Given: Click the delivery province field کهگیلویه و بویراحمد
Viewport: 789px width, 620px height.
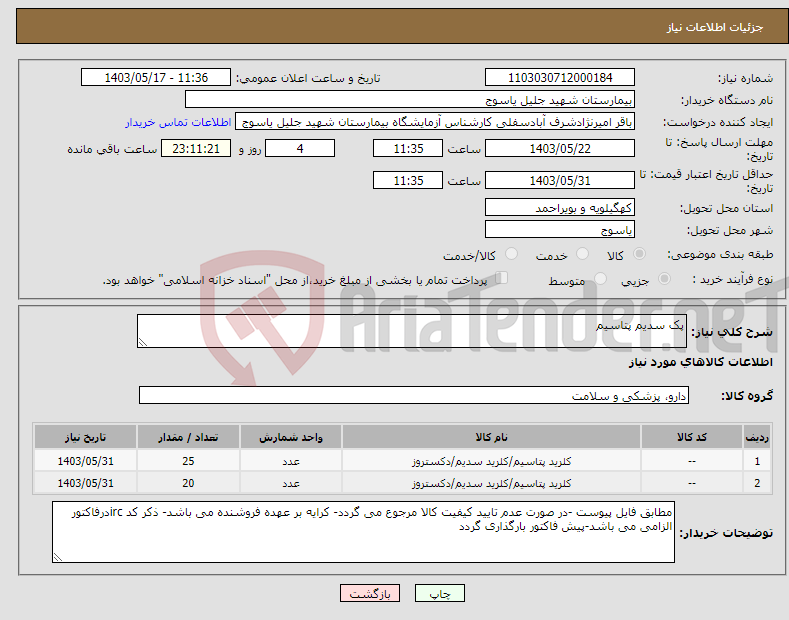Looking at the screenshot, I should click(x=560, y=207).
